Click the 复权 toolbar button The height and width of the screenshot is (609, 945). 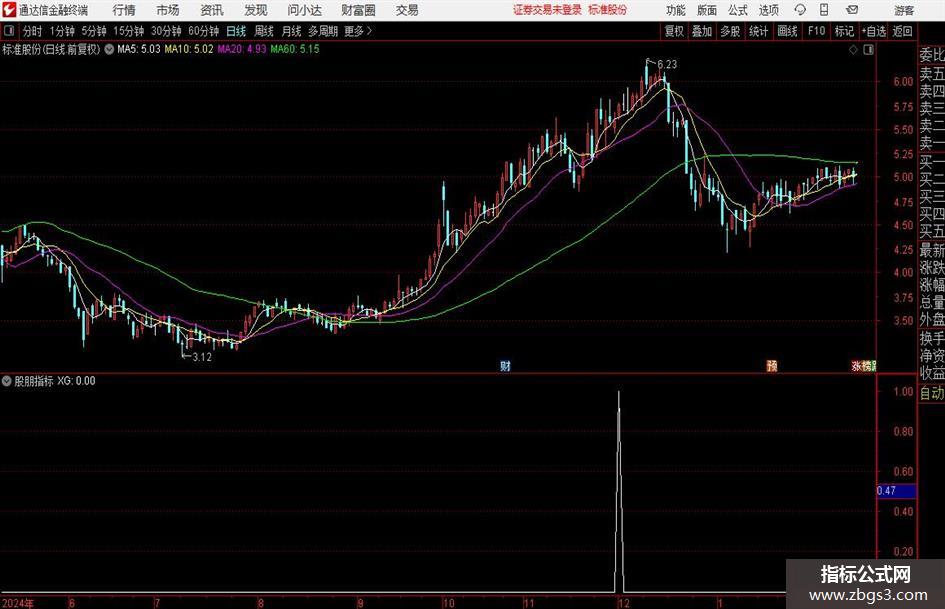tap(674, 31)
